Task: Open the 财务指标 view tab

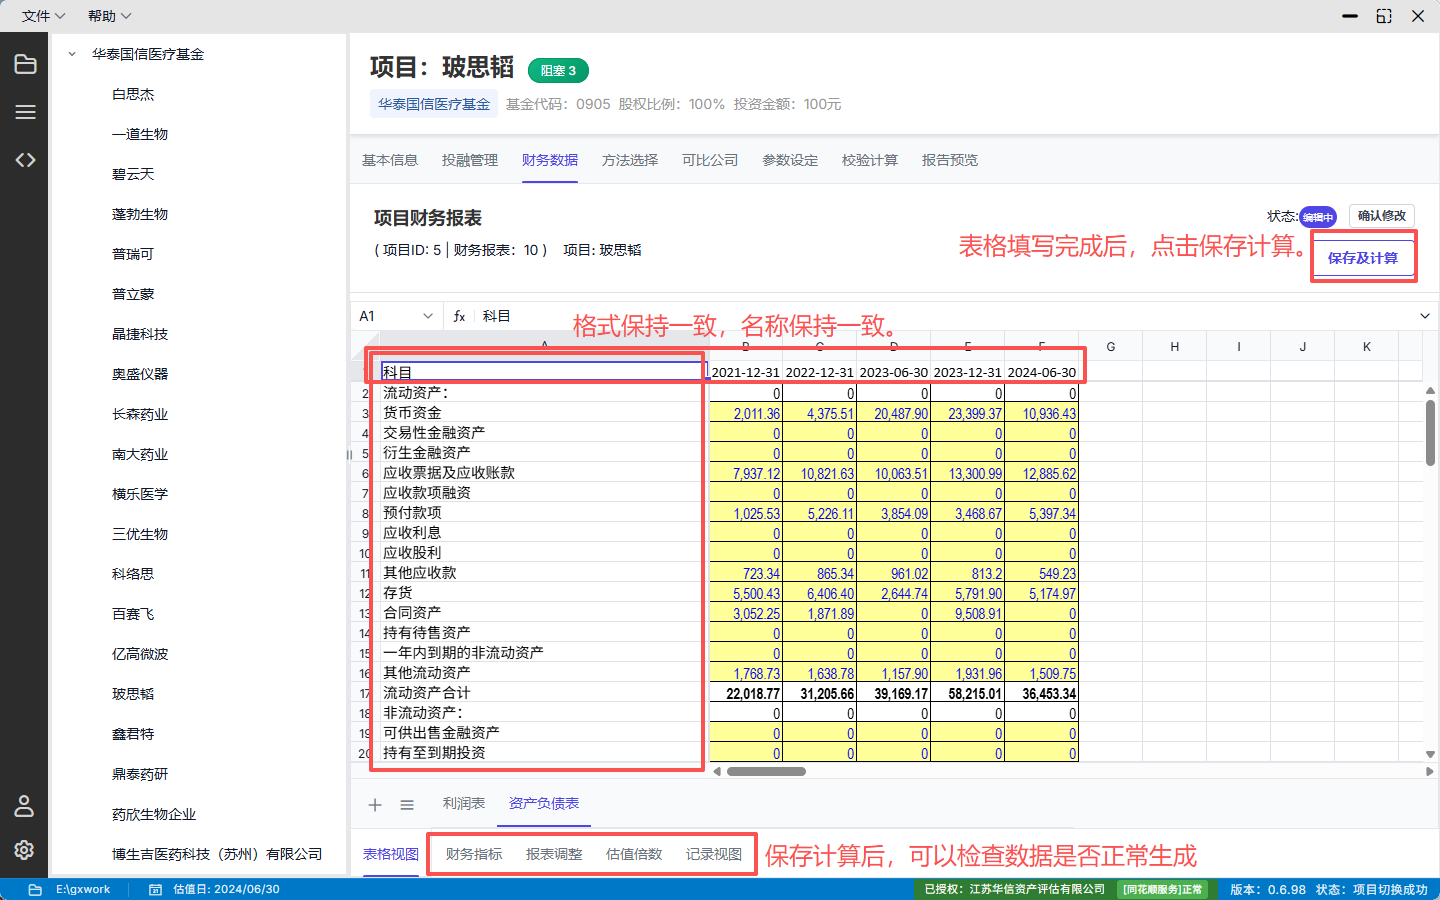Action: tap(474, 854)
